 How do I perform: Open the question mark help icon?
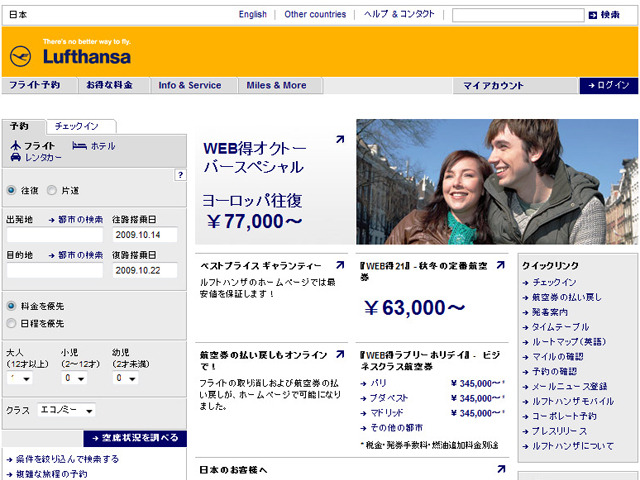coord(180,175)
